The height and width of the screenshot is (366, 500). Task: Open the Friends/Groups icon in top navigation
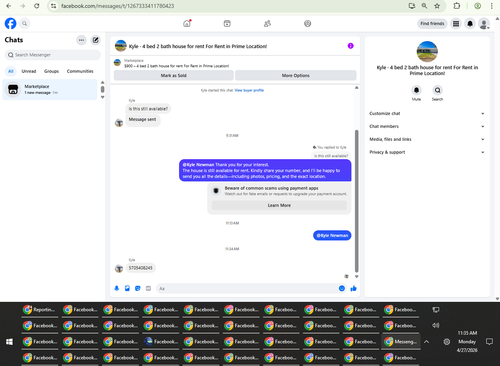[267, 23]
